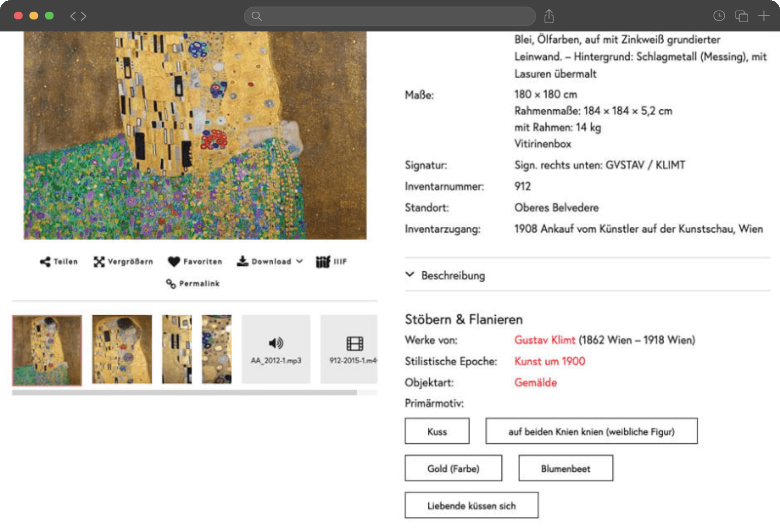Screen dimensions: 780x530
Task: Click the browser forward arrow
Action: point(83,16)
